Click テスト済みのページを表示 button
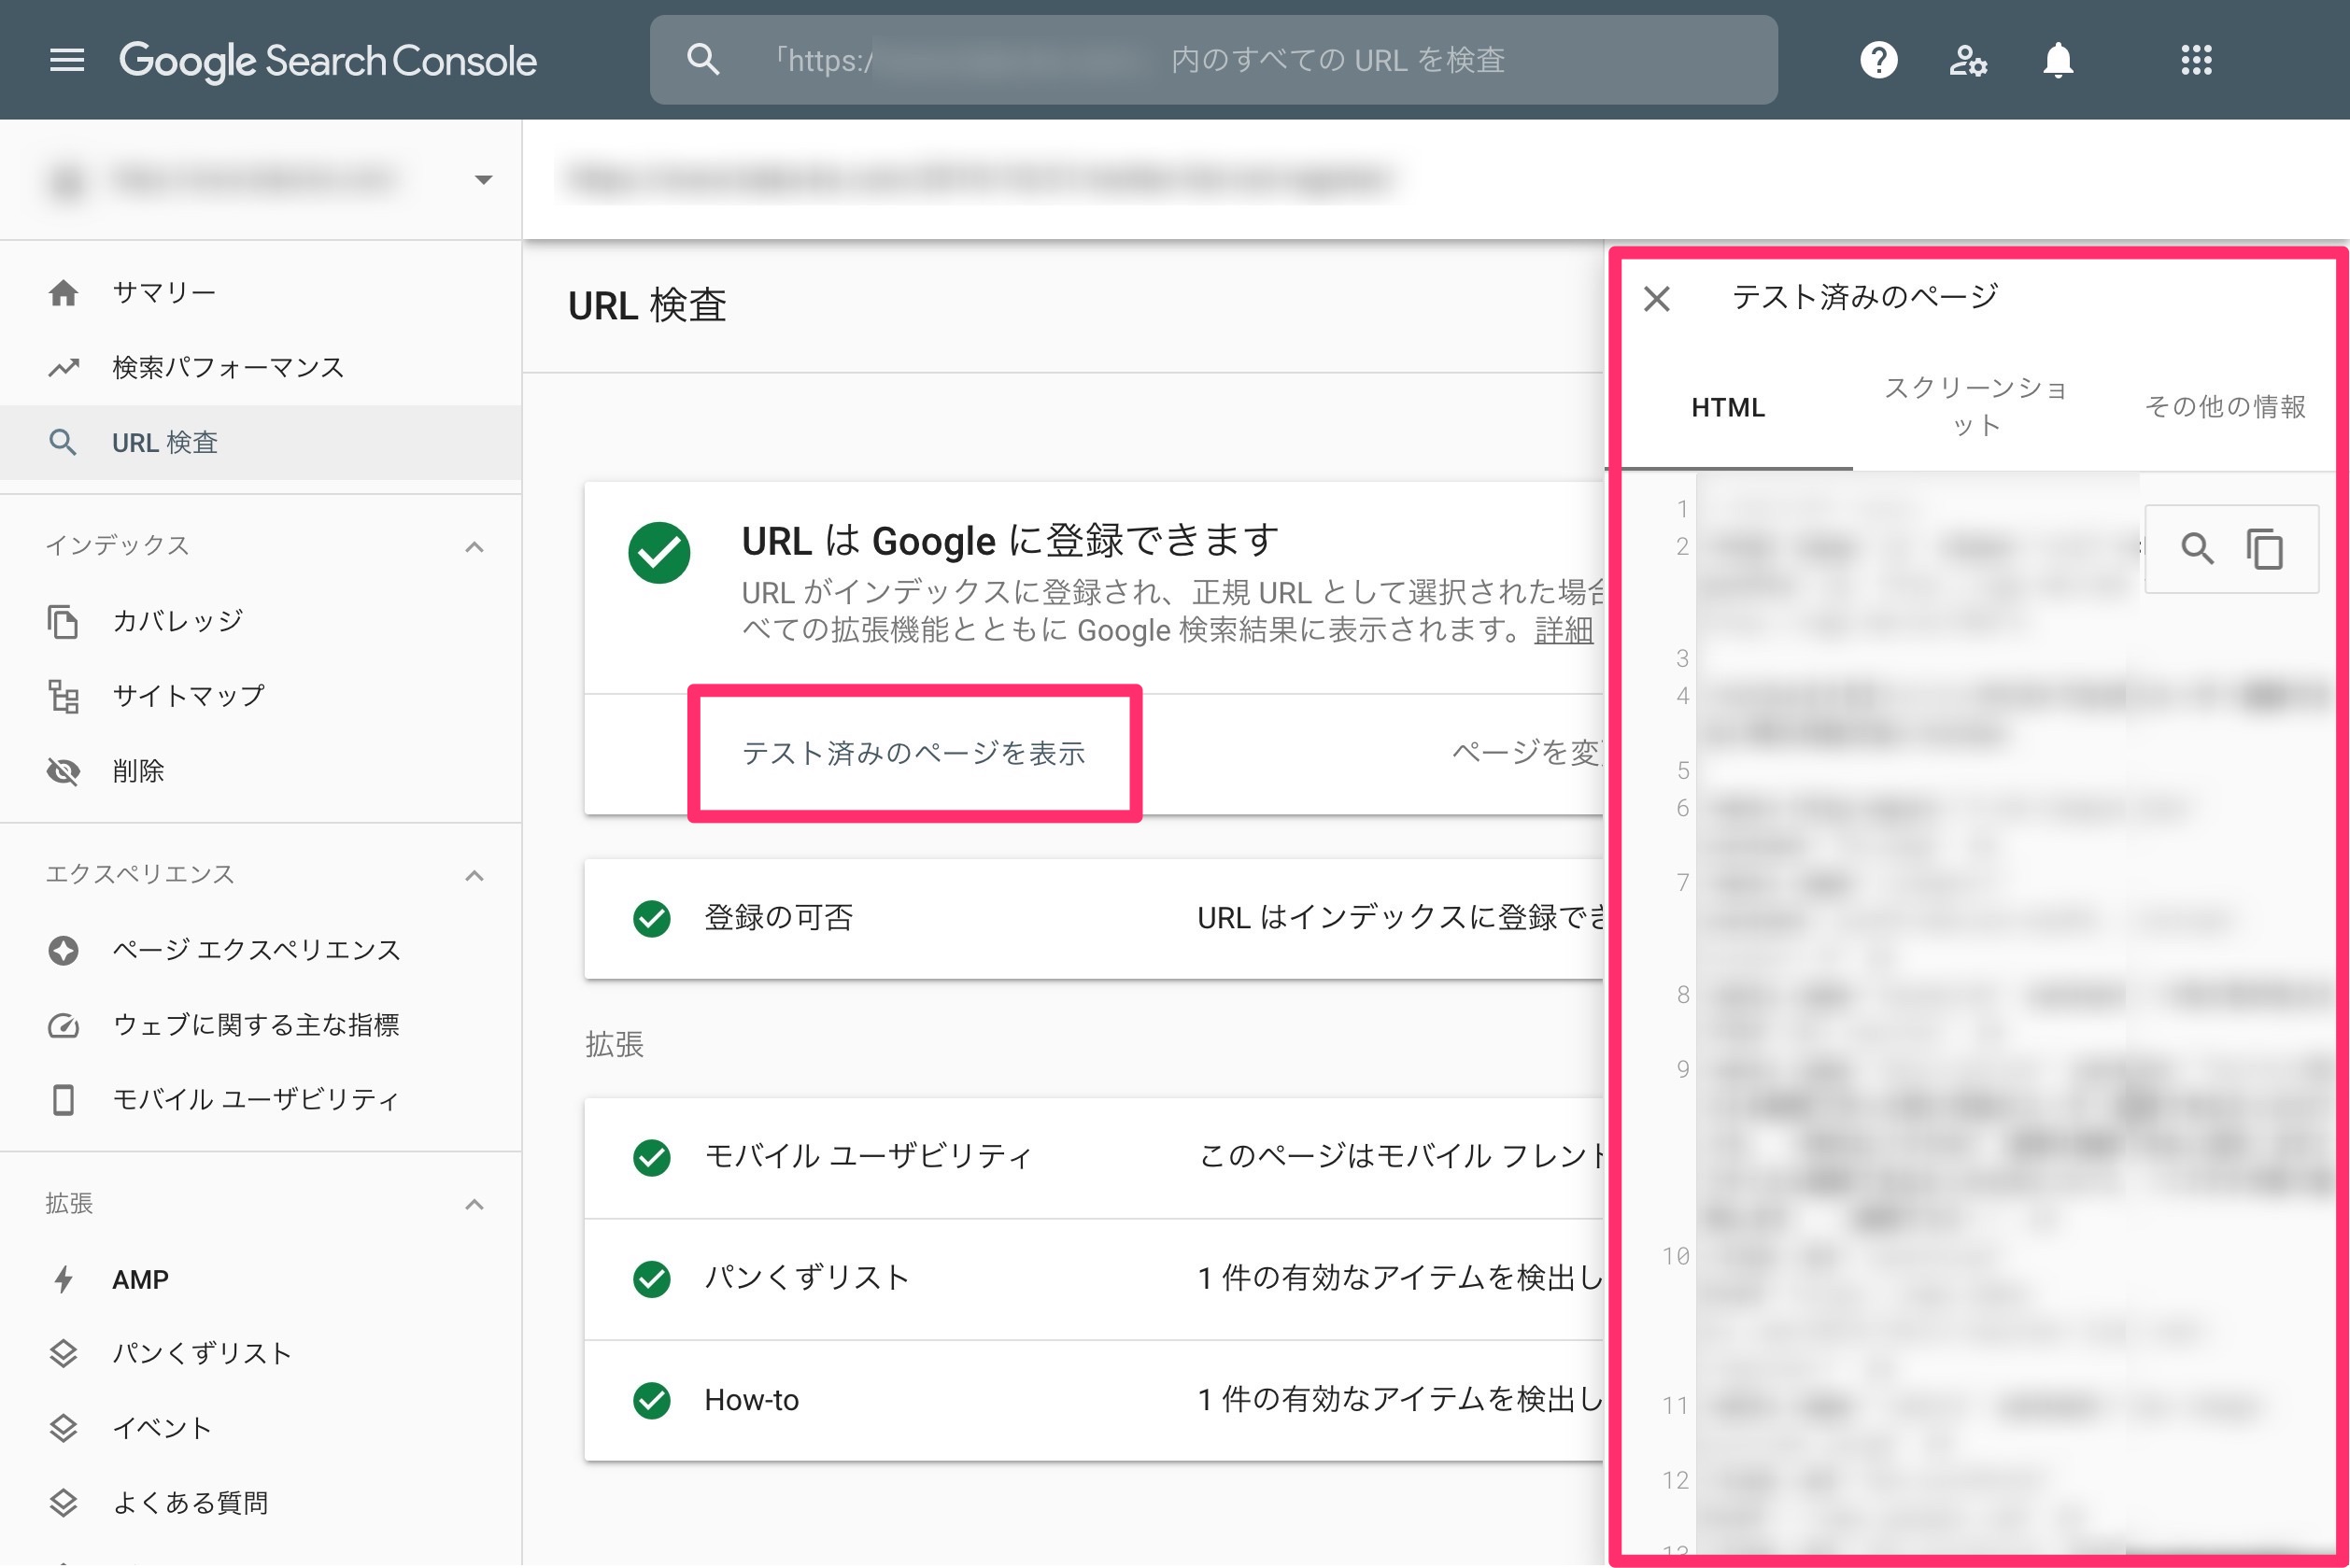 coord(913,753)
